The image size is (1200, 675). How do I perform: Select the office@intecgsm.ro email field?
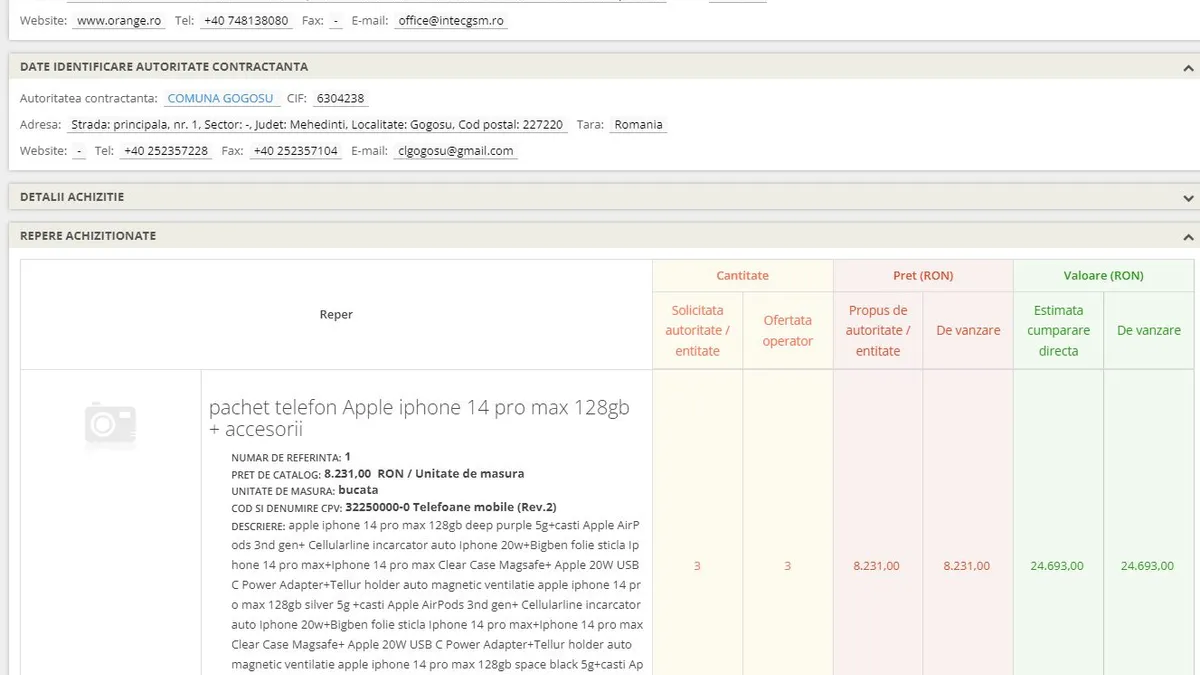451,20
